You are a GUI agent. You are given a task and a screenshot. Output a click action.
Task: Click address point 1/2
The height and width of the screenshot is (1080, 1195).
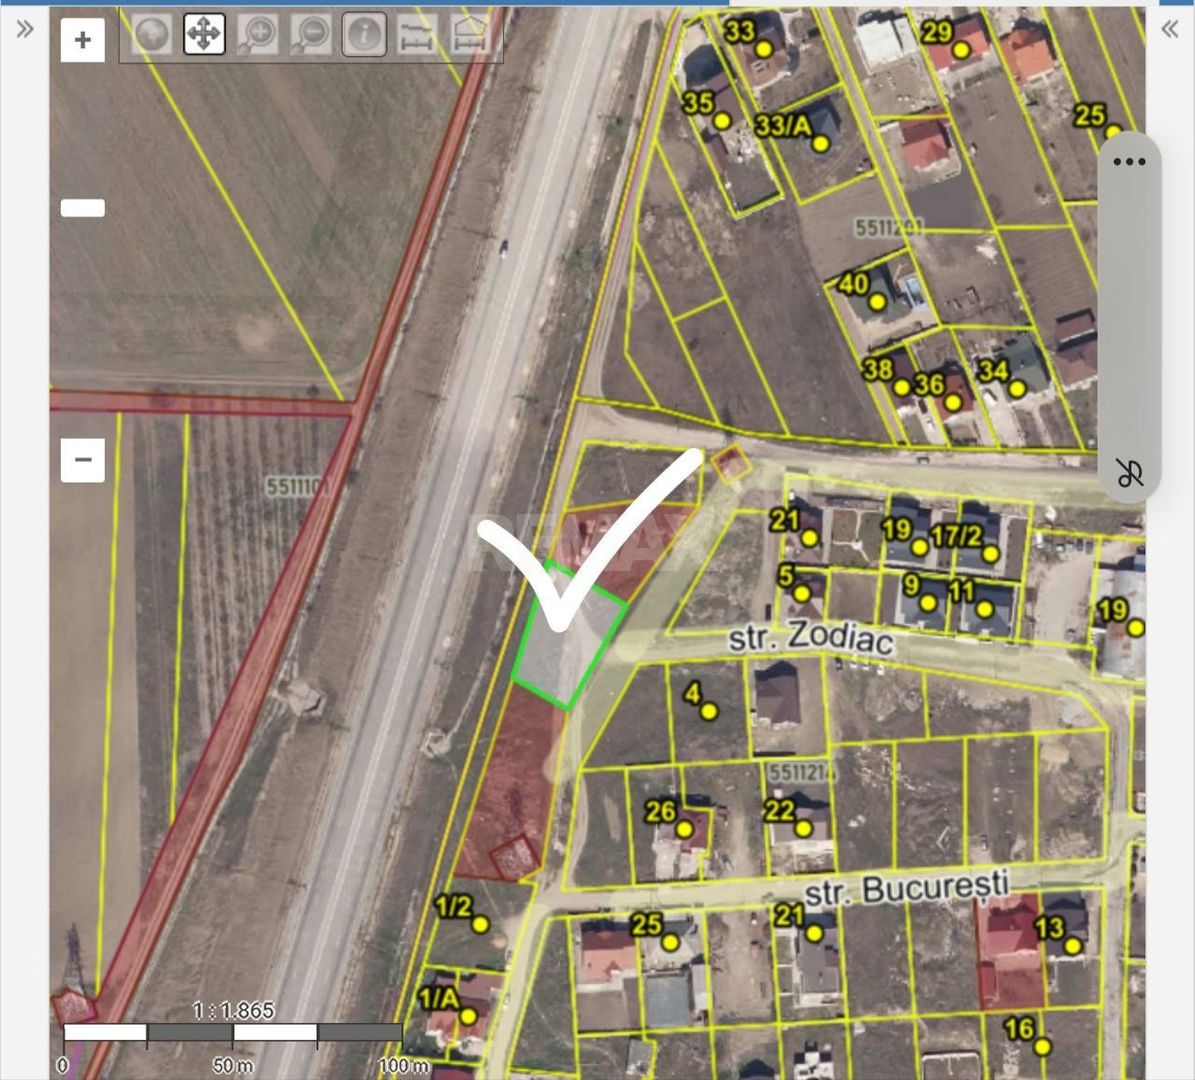coord(479,925)
